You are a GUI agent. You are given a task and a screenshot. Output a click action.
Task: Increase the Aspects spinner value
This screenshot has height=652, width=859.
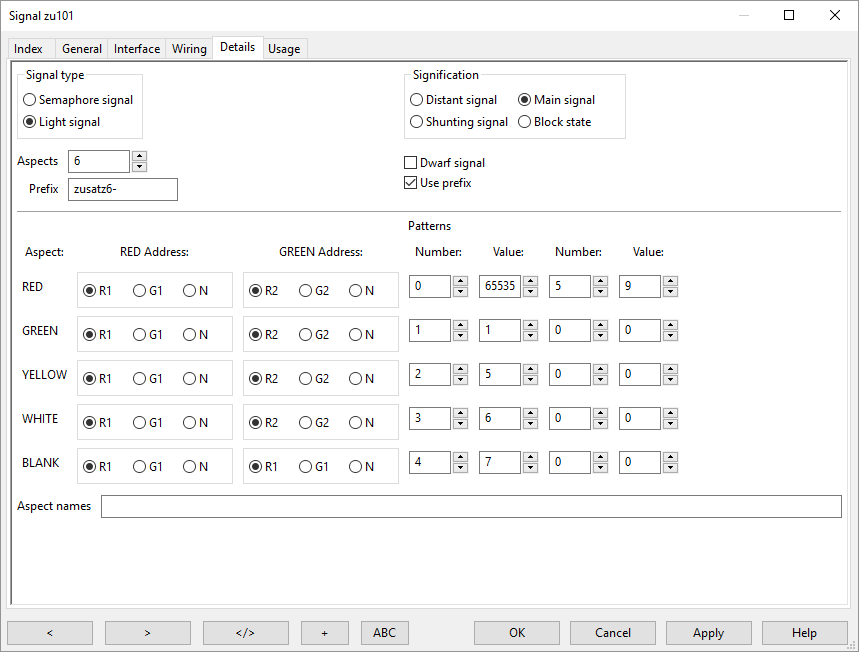click(x=140, y=156)
